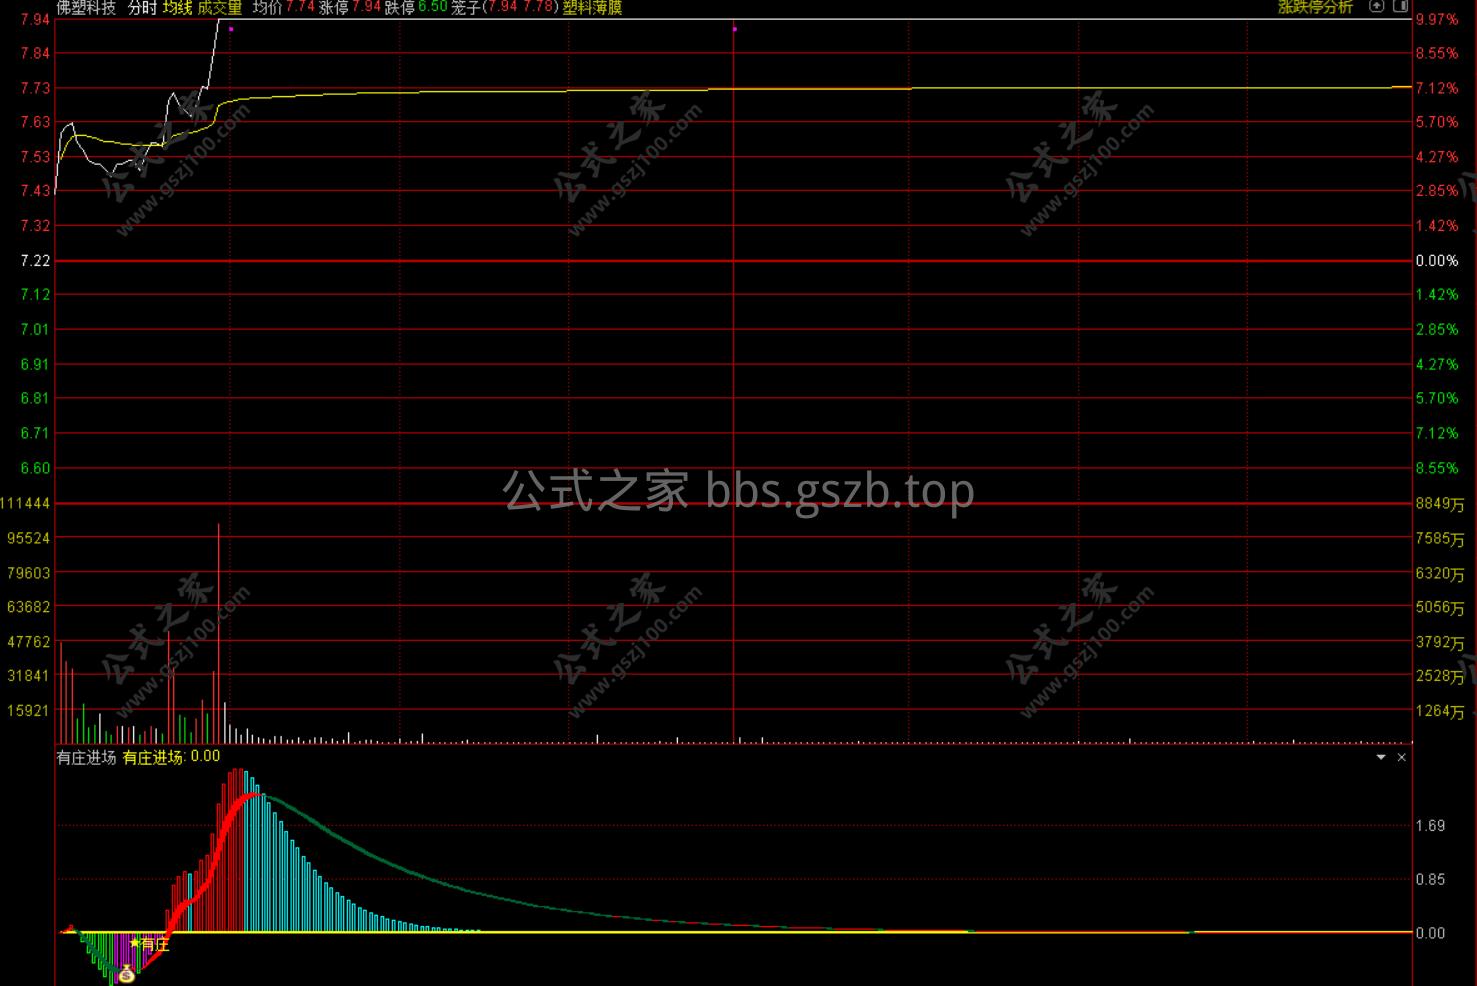
Task: Toggle the 均线 average line label
Action: point(178,7)
